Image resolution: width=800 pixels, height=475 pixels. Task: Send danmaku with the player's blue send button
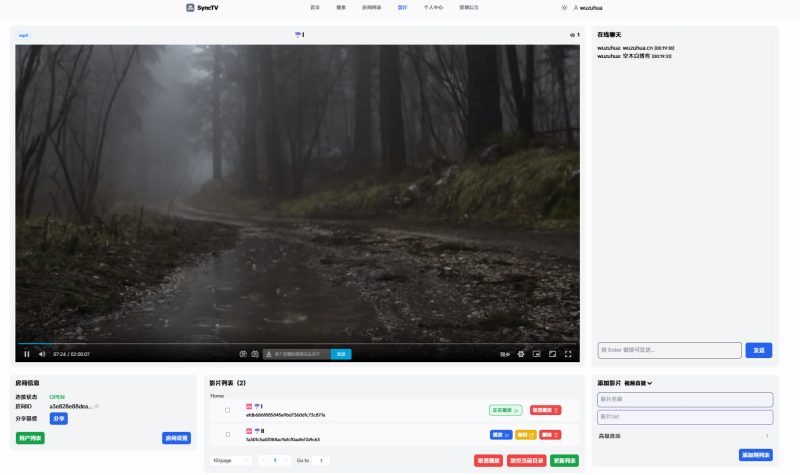[x=341, y=354]
